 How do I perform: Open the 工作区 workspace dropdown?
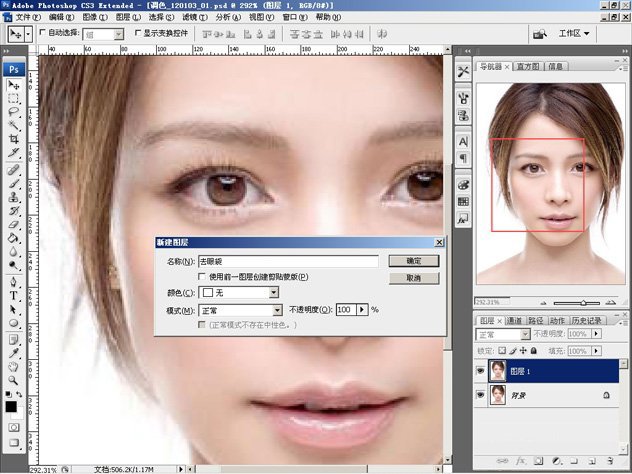574,33
